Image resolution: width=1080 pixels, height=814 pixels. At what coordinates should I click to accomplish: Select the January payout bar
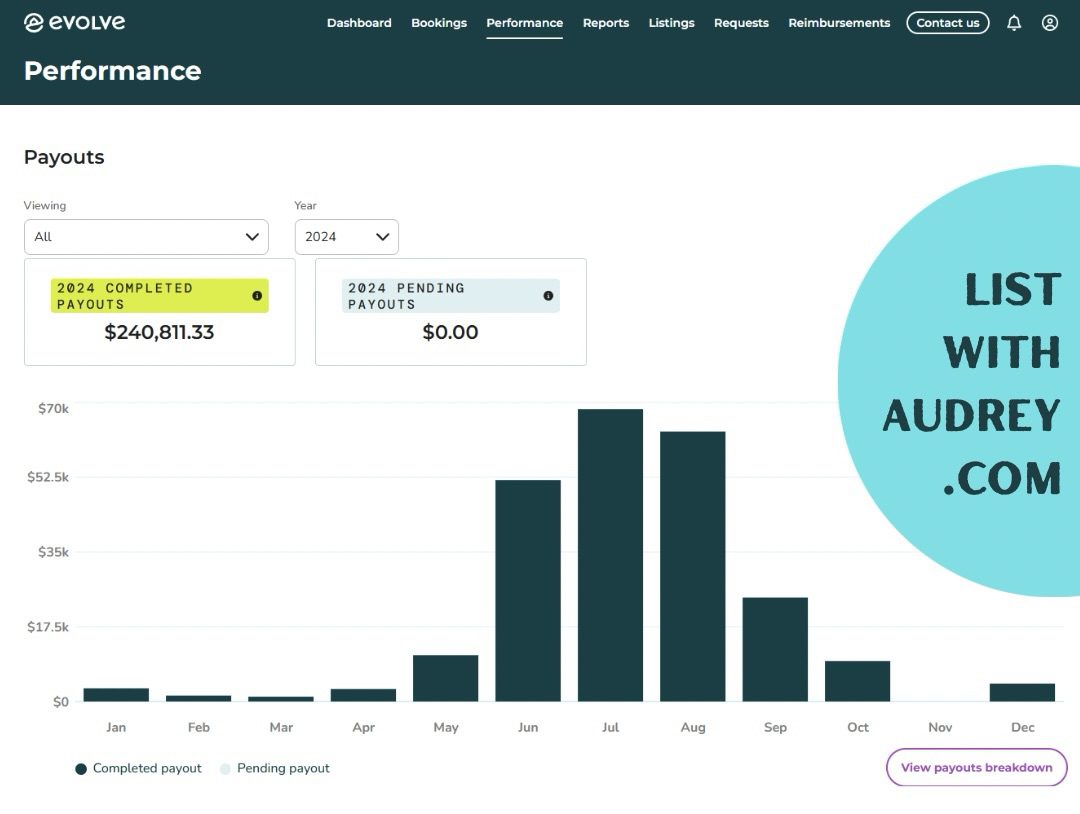tap(116, 695)
